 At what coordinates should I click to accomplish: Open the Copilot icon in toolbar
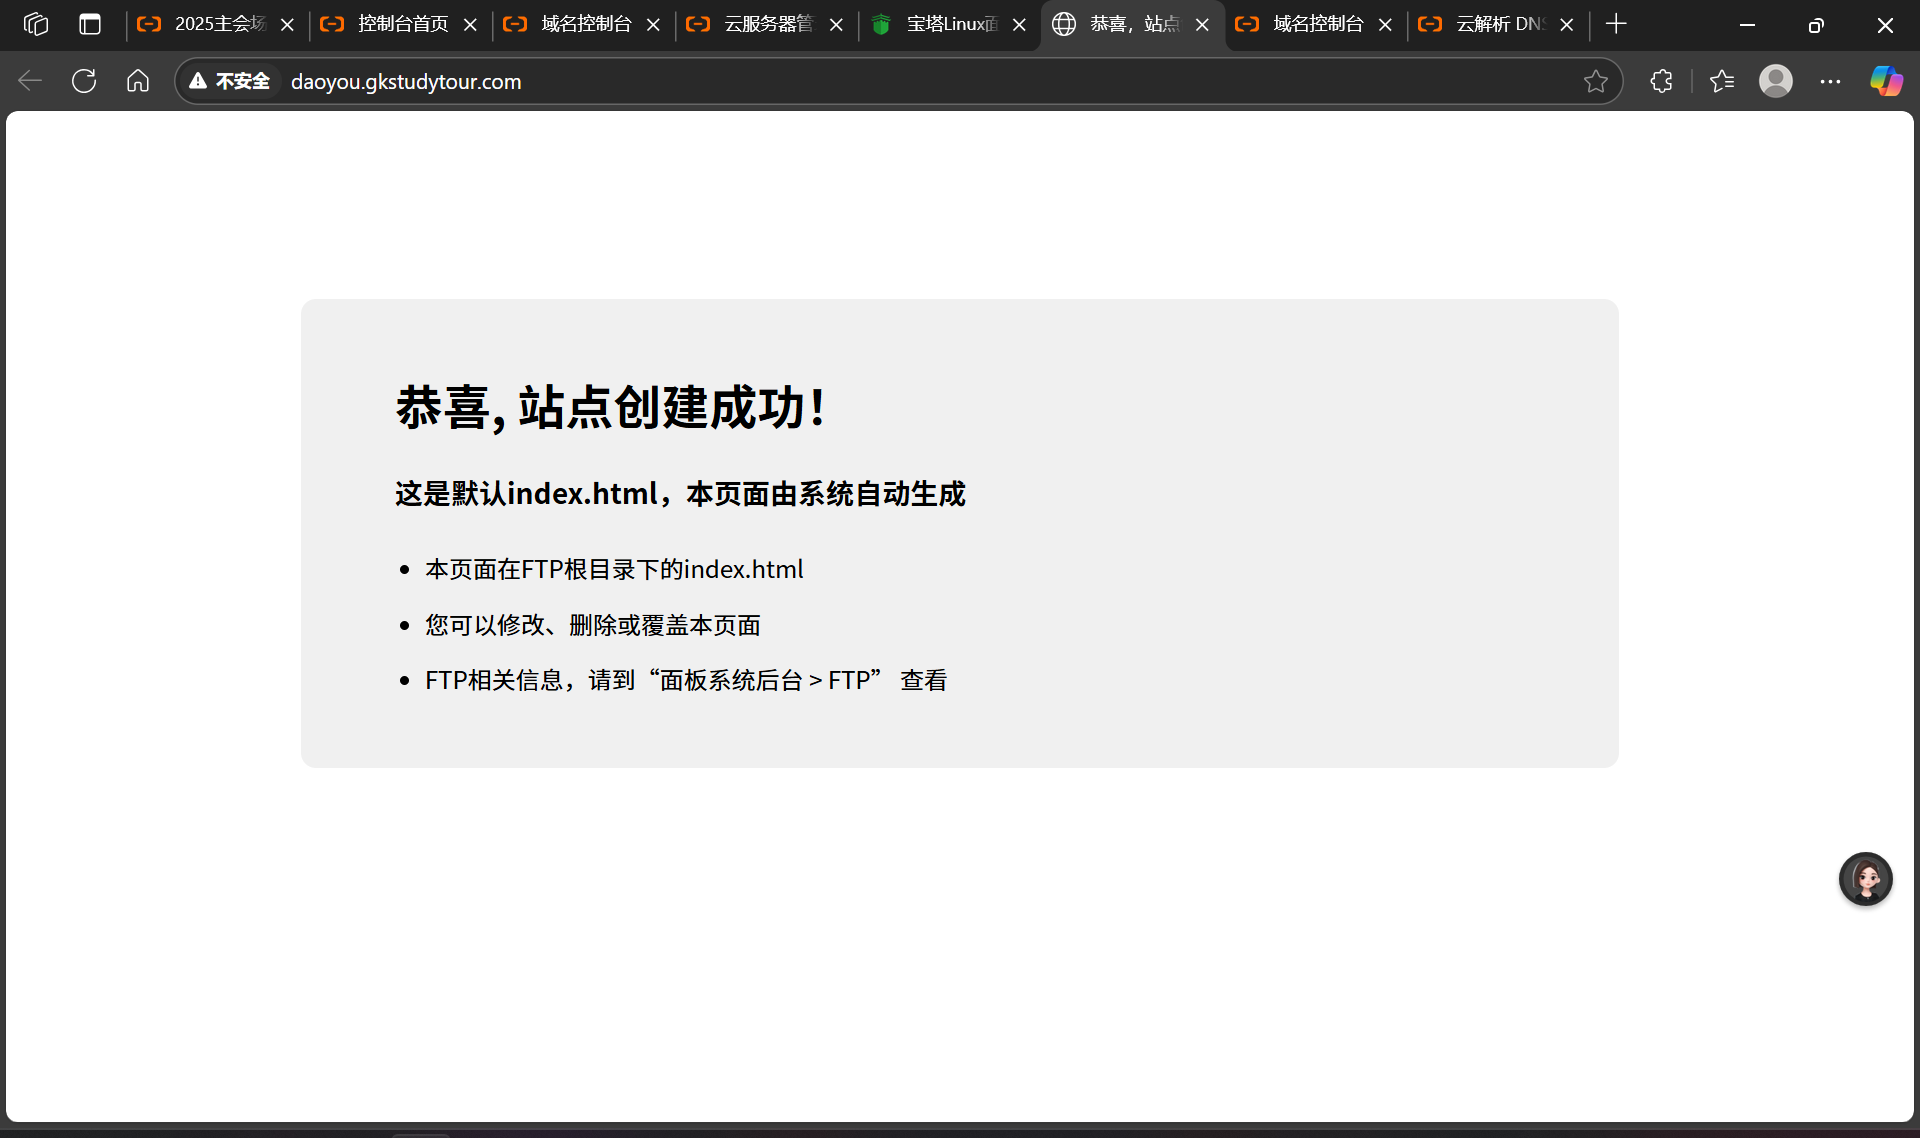click(x=1886, y=81)
